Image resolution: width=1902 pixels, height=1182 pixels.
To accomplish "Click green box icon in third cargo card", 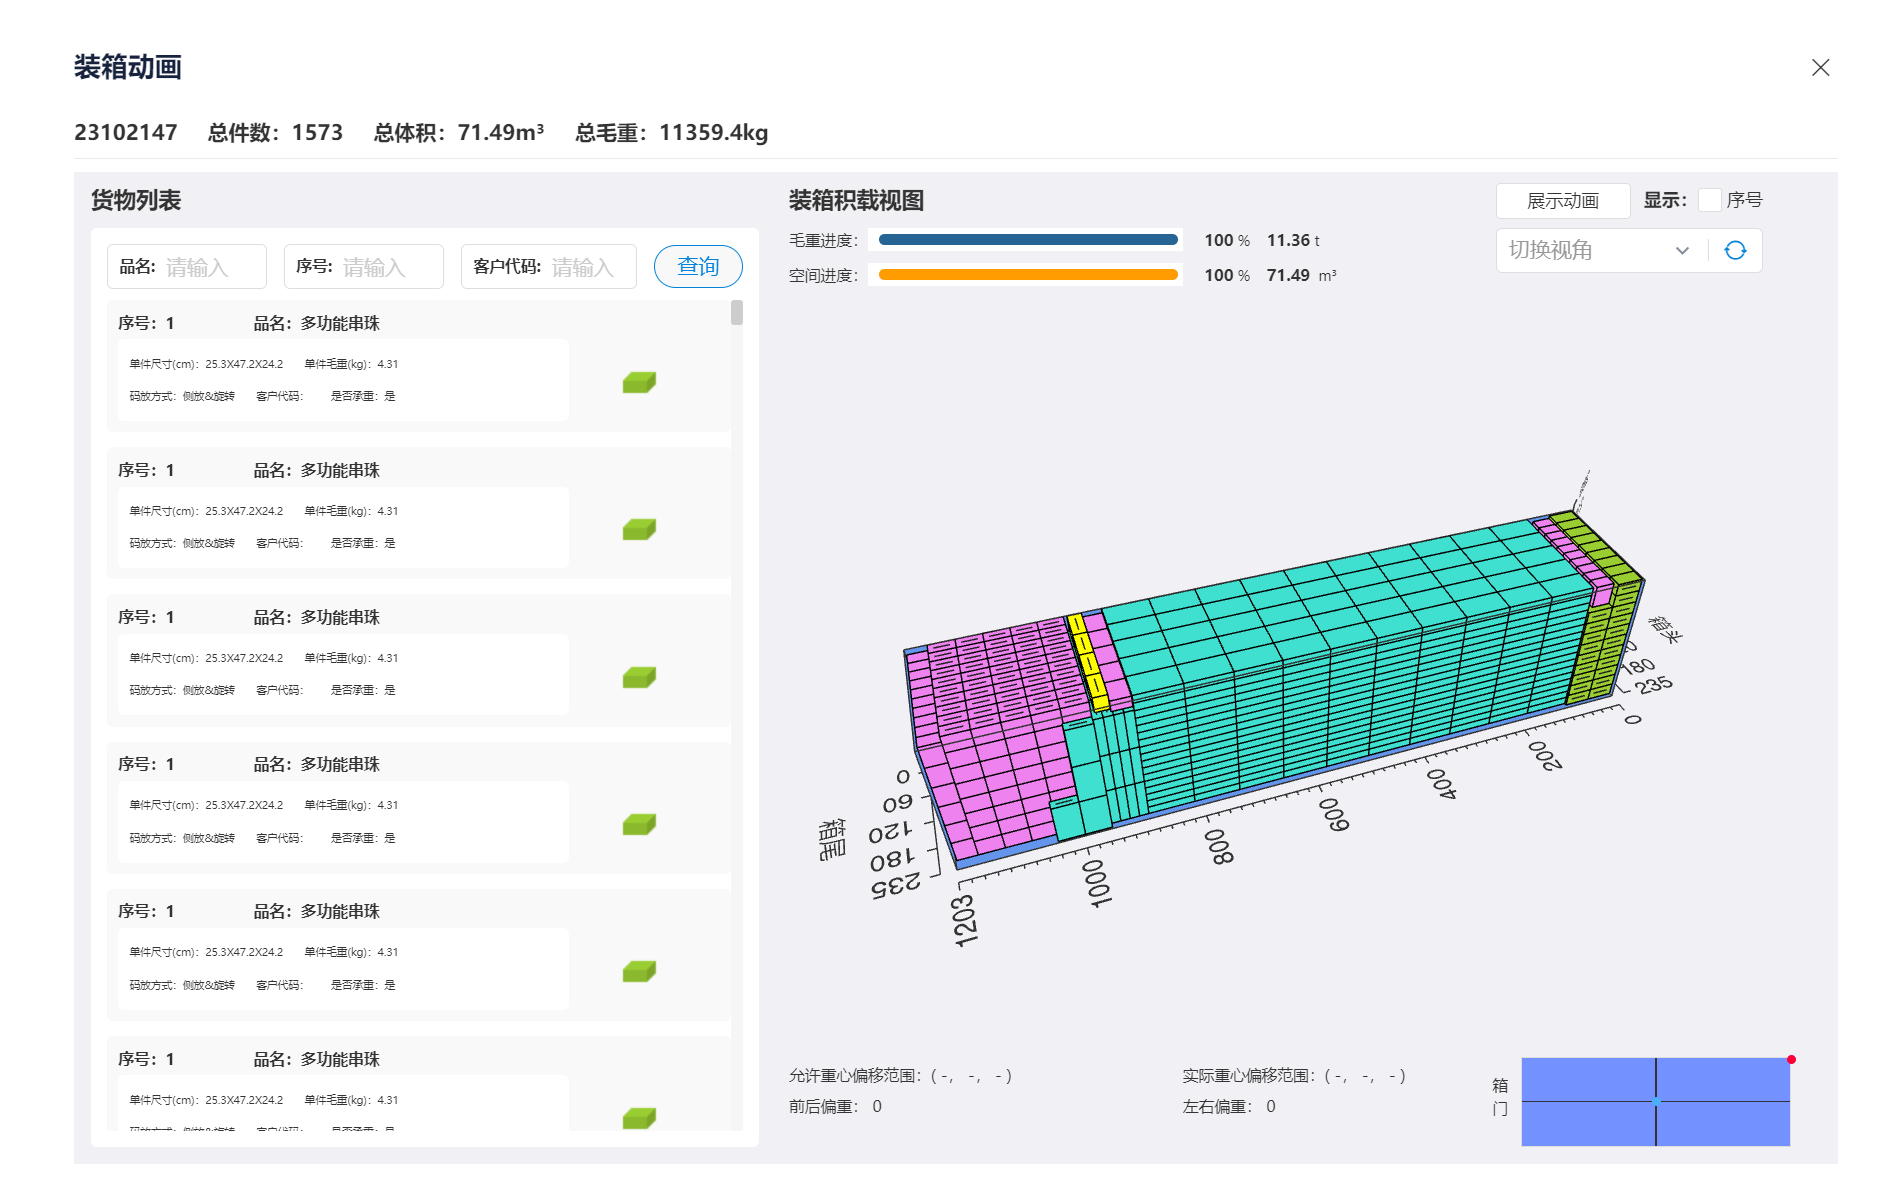I will [639, 677].
